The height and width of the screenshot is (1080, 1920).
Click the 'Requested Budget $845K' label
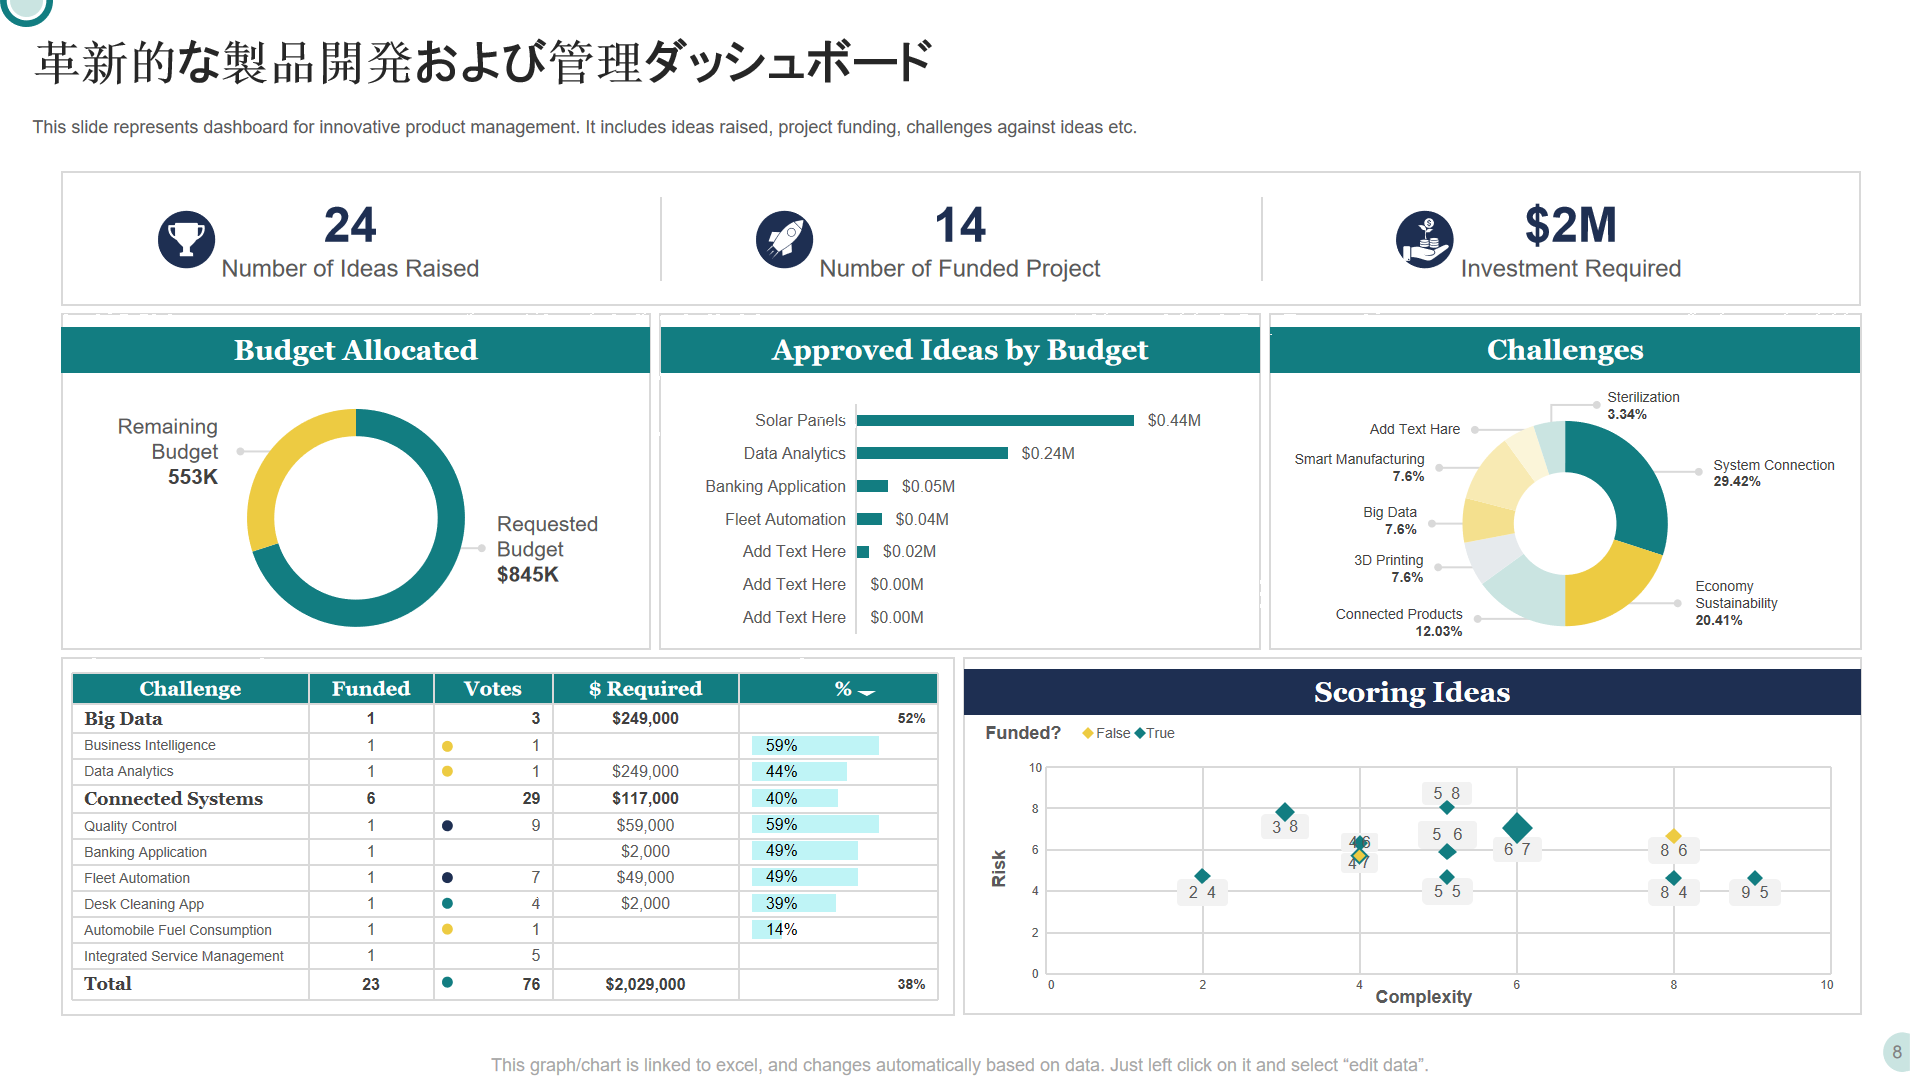coord(547,549)
